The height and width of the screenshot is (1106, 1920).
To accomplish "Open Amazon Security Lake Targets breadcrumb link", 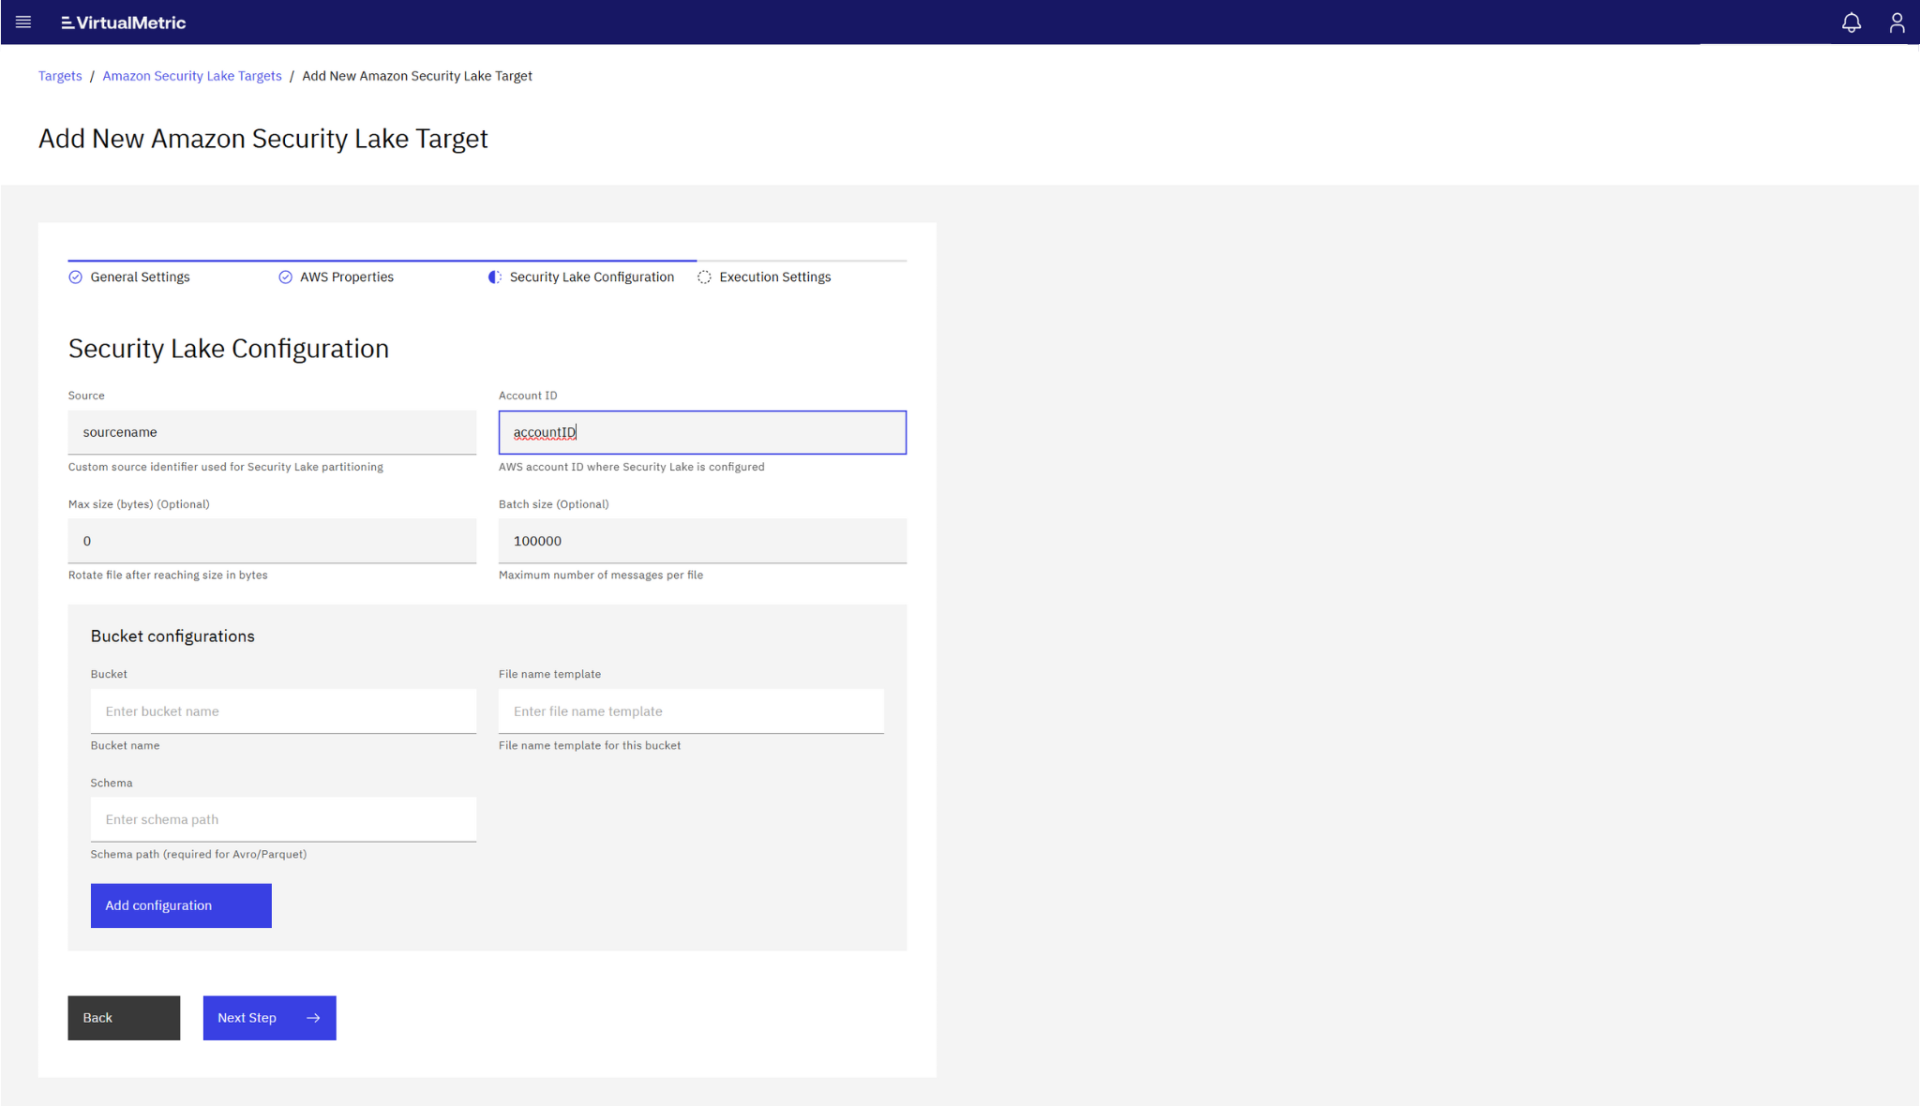I will pyautogui.click(x=191, y=75).
